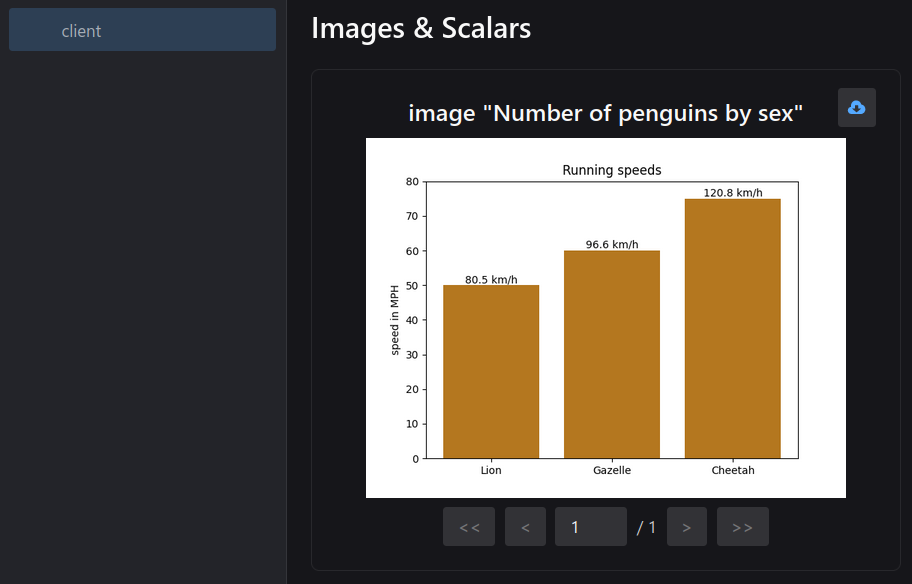Image resolution: width=912 pixels, height=584 pixels.
Task: Jump to the last image page
Action: click(742, 527)
